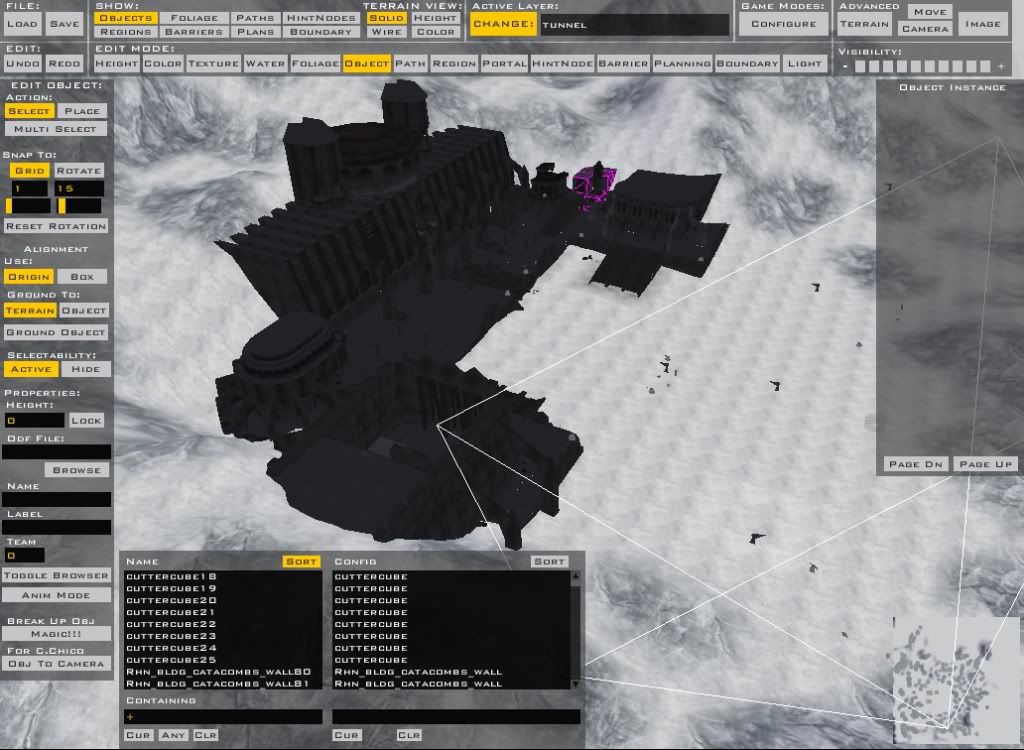Image resolution: width=1024 pixels, height=750 pixels.
Task: Click the Advanced Image button
Action: (983, 24)
